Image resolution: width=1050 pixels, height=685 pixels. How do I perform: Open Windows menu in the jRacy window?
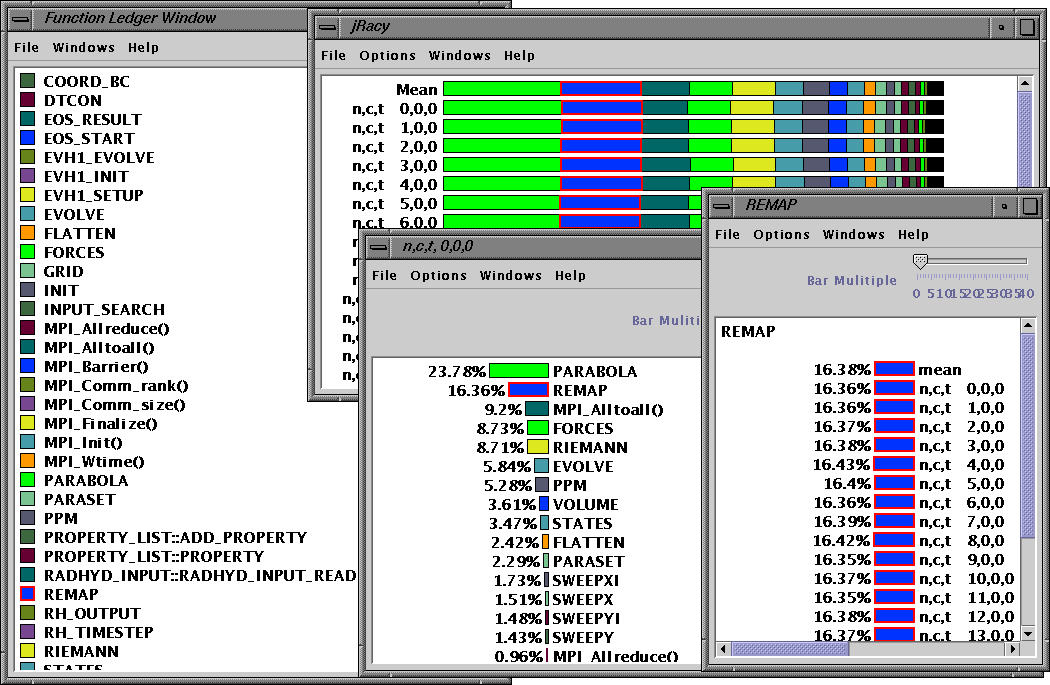[x=459, y=56]
